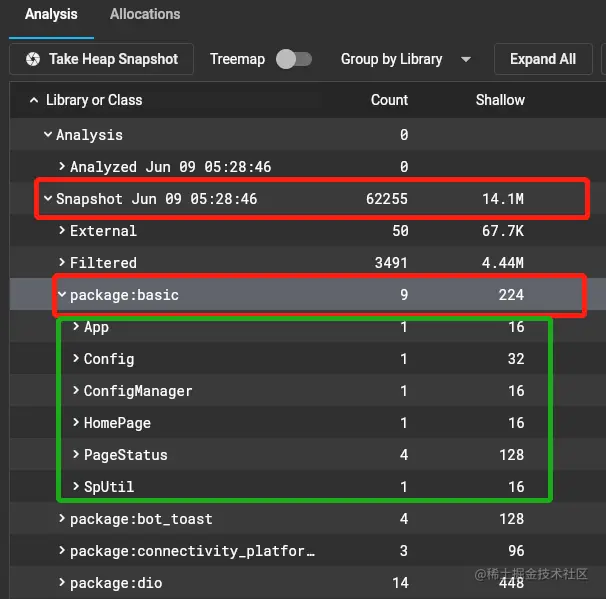Select the Filtered row label

103,263
